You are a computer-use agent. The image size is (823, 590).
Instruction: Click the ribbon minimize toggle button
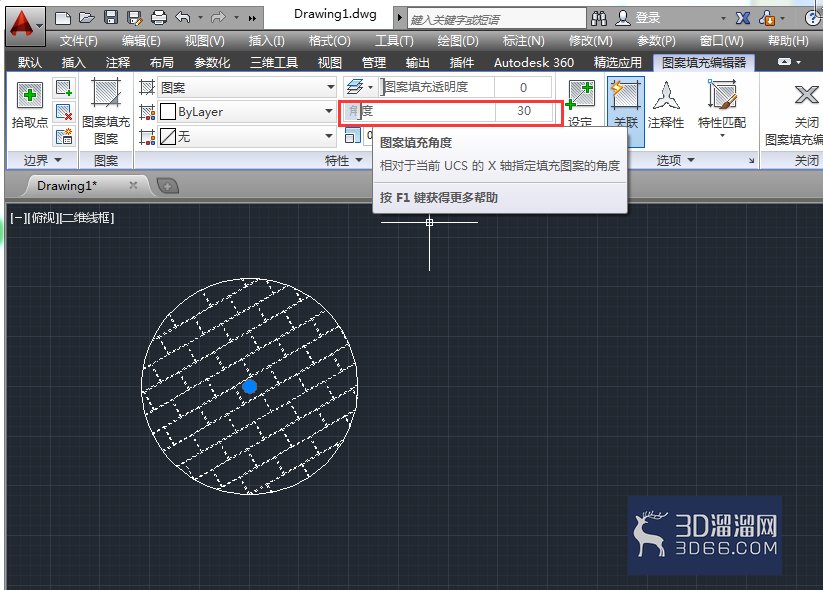pos(784,62)
